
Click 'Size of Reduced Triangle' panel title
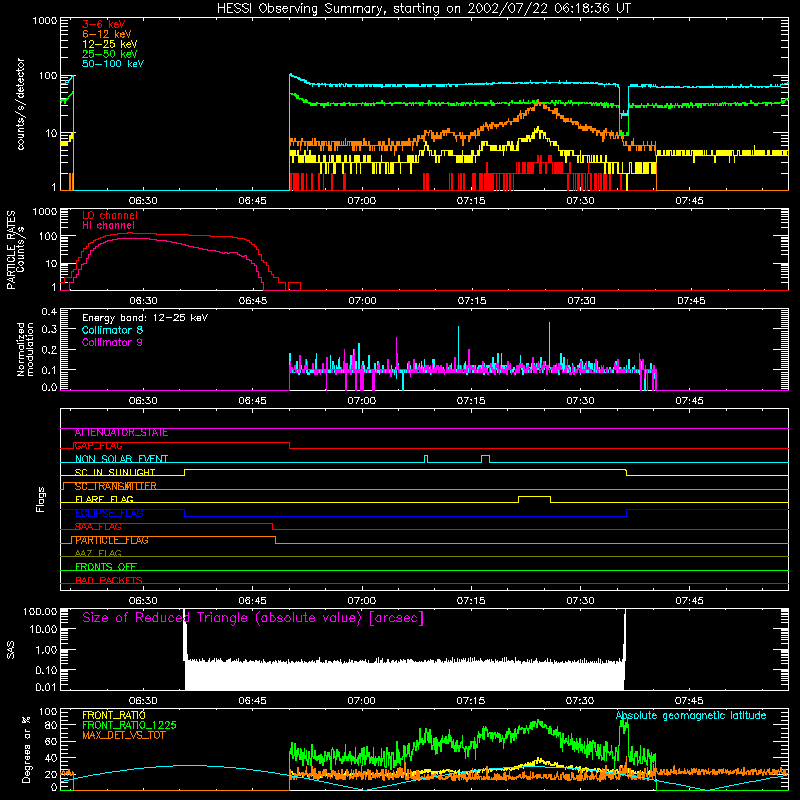pos(253,618)
